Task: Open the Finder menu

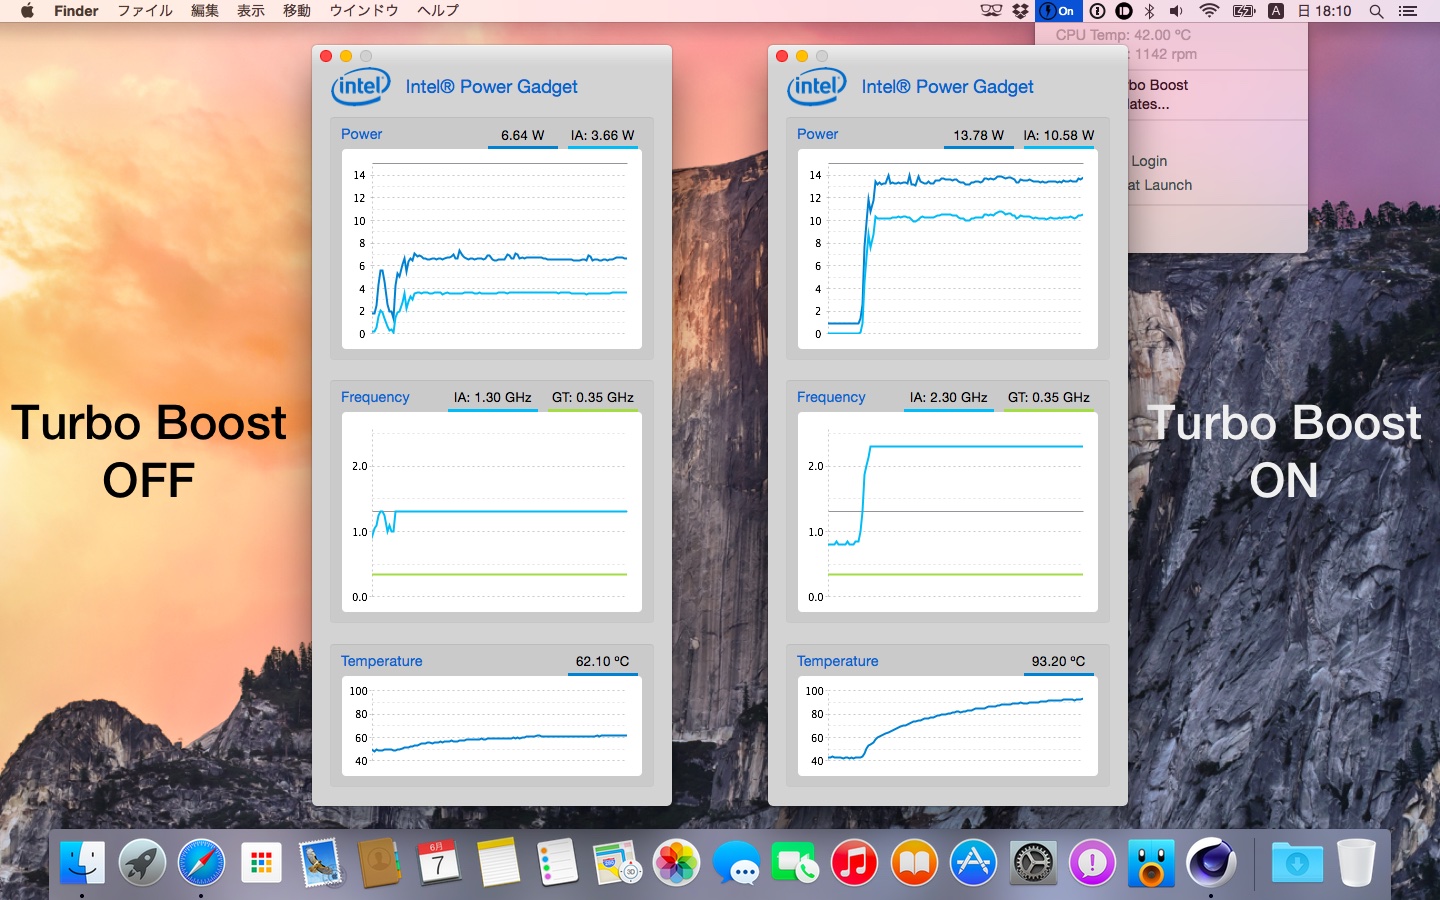Action: [x=76, y=11]
